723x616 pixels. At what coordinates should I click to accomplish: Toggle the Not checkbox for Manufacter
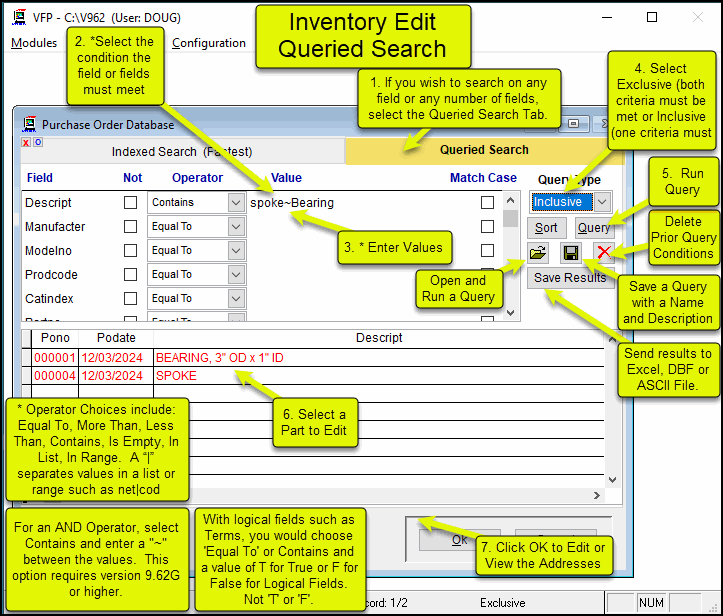[130, 226]
